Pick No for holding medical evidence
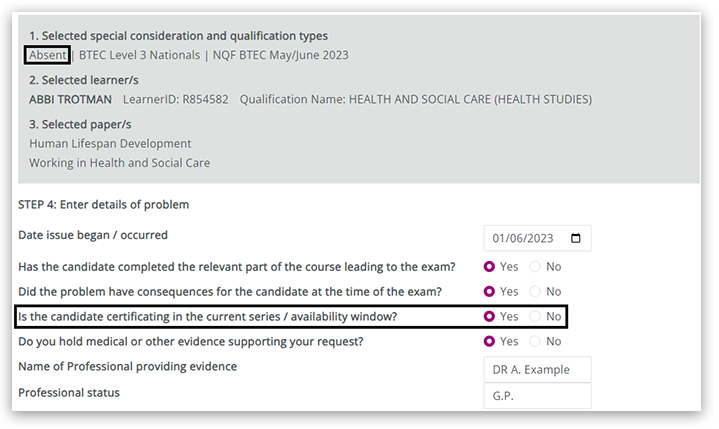719x429 pixels. (x=535, y=341)
